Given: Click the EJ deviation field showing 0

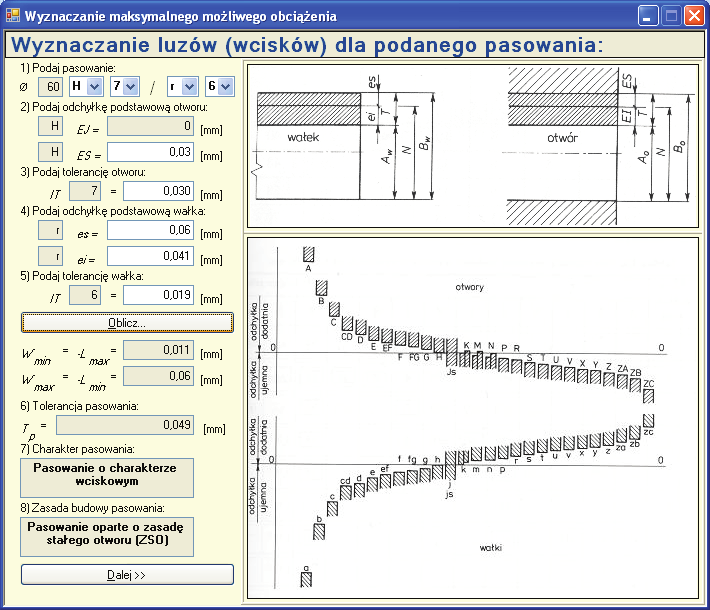Looking at the screenshot, I should point(150,126).
